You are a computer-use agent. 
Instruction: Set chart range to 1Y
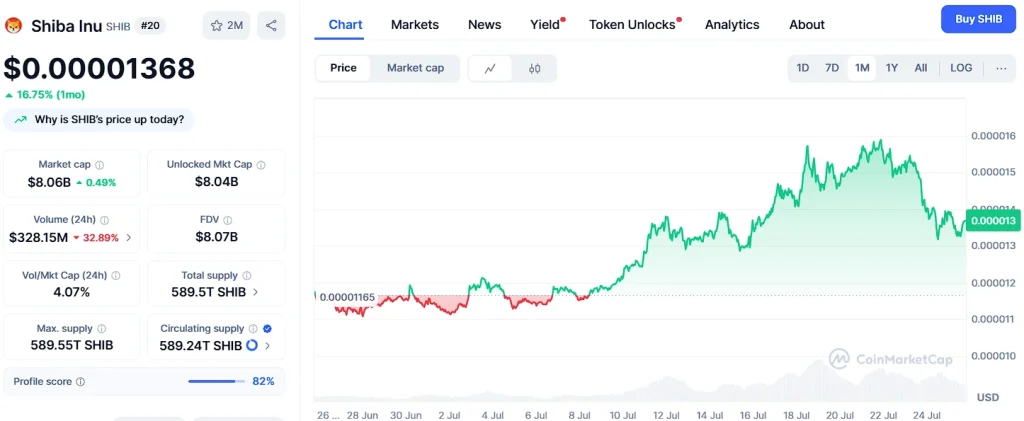pos(891,68)
